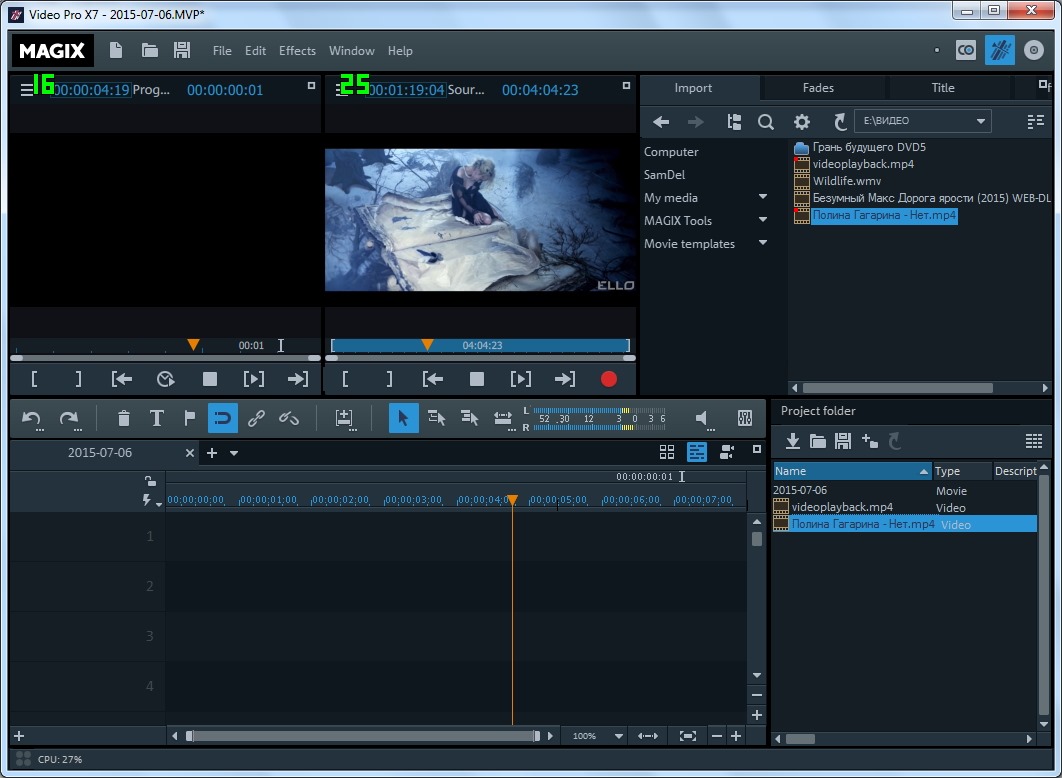The width and height of the screenshot is (1062, 778).
Task: Click the orange playhead on timeline ruler
Action: tap(512, 499)
